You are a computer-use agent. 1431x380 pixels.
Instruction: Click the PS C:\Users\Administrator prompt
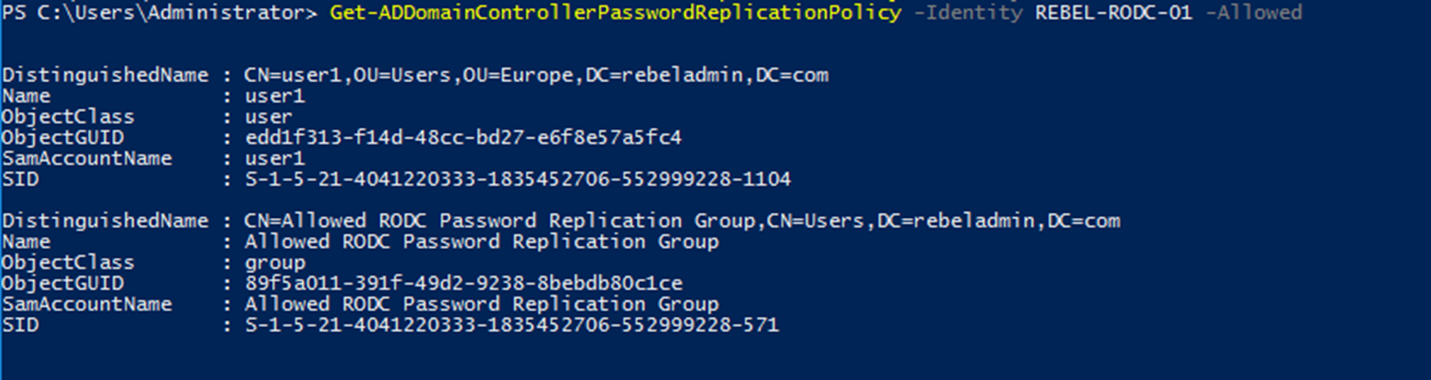point(160,13)
